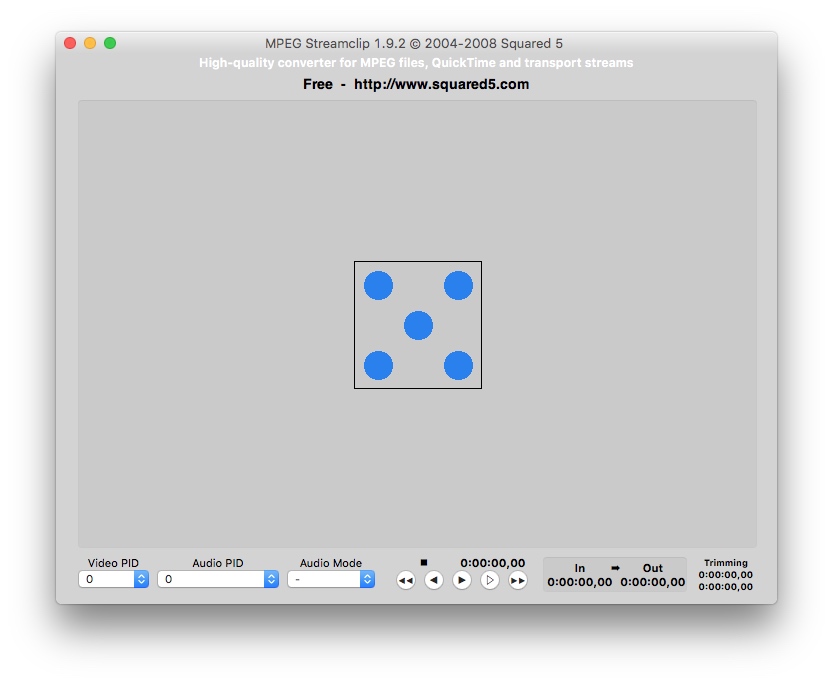
Task: Click the Audio PID label
Action: click(218, 563)
